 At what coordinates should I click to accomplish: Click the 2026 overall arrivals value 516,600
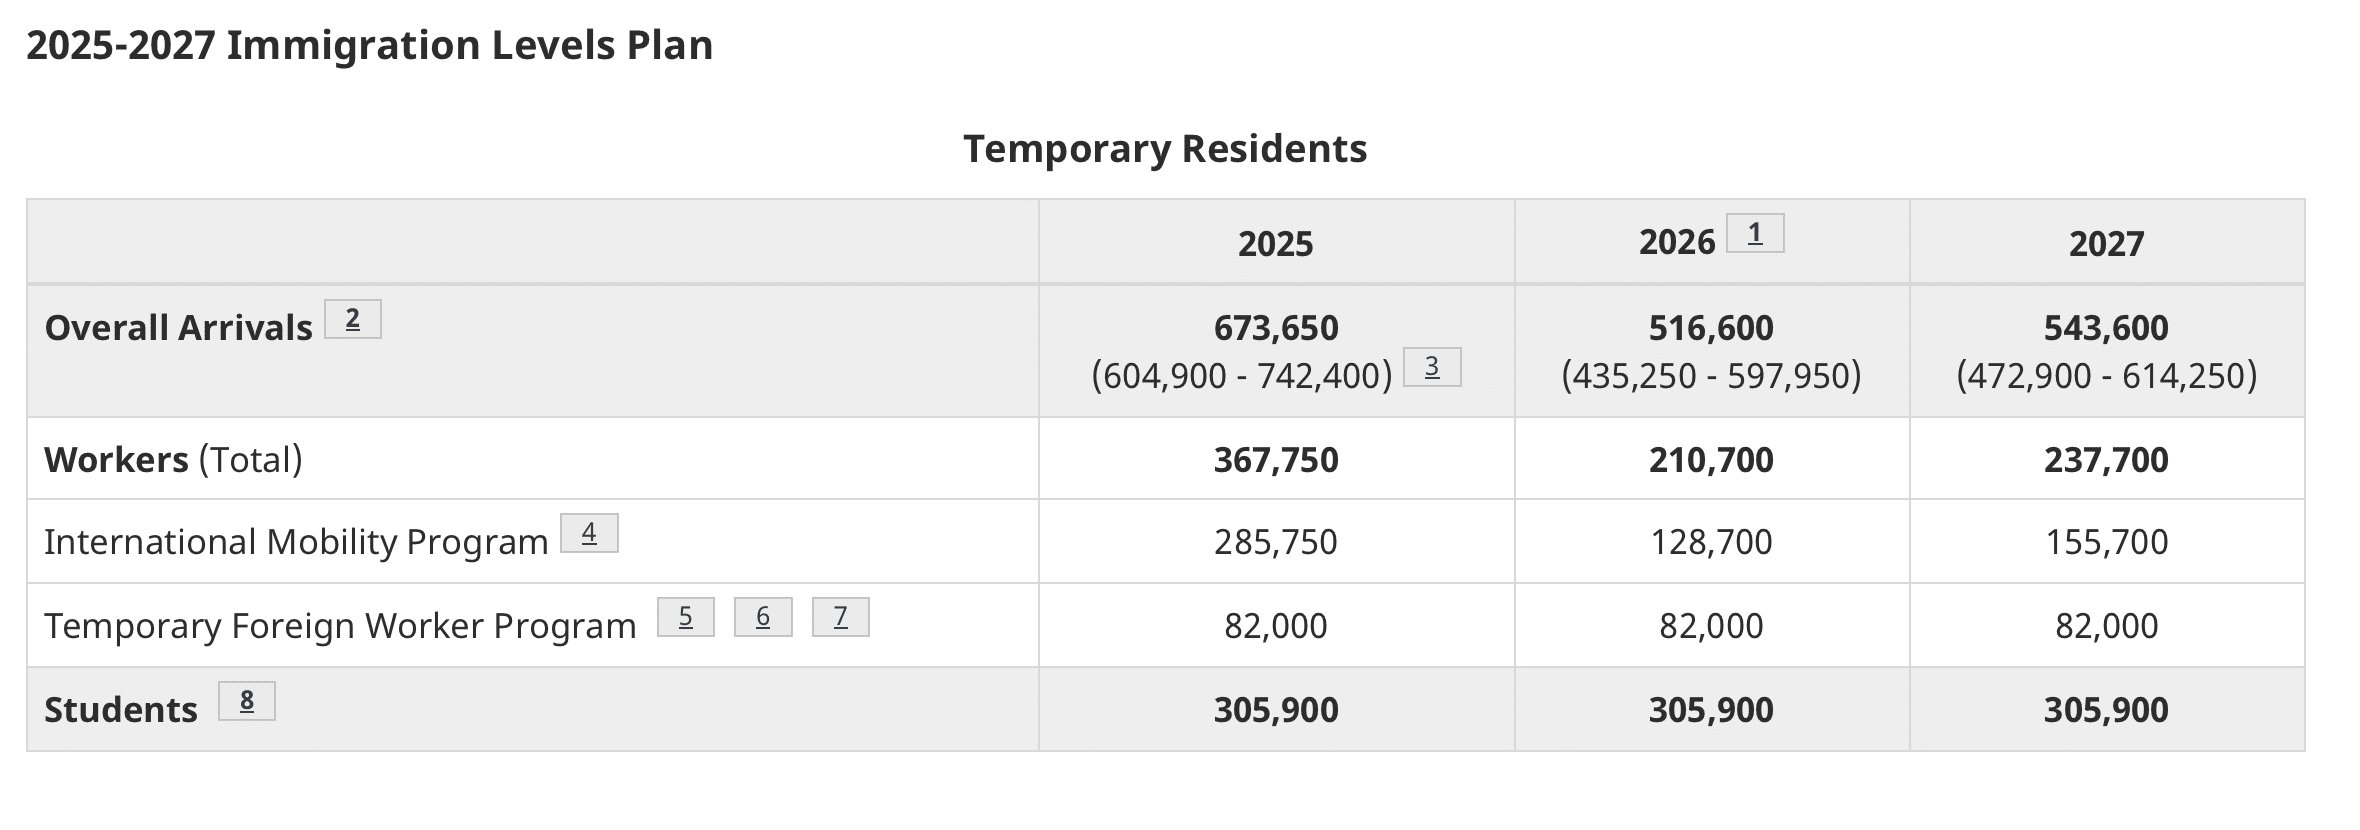(x=1711, y=328)
